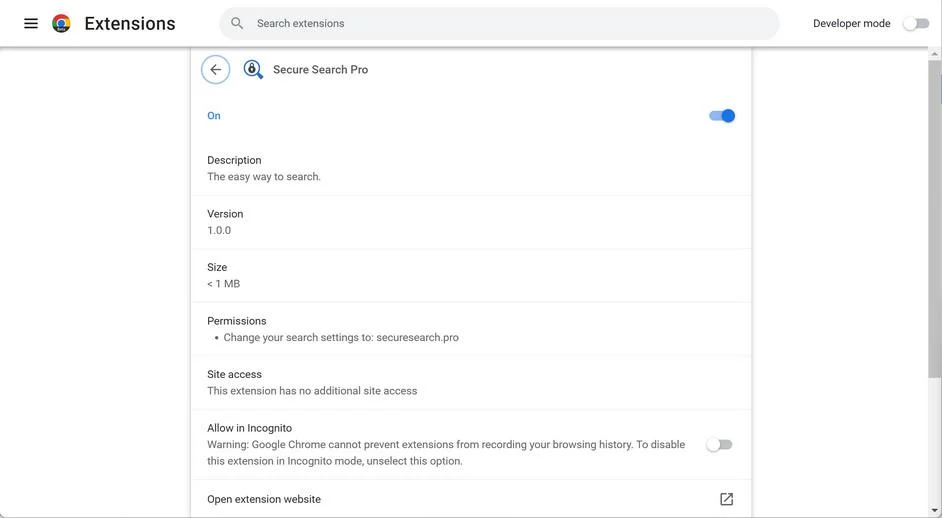Click the Developer mode label
Viewport: 942px width, 518px height.
click(x=851, y=23)
